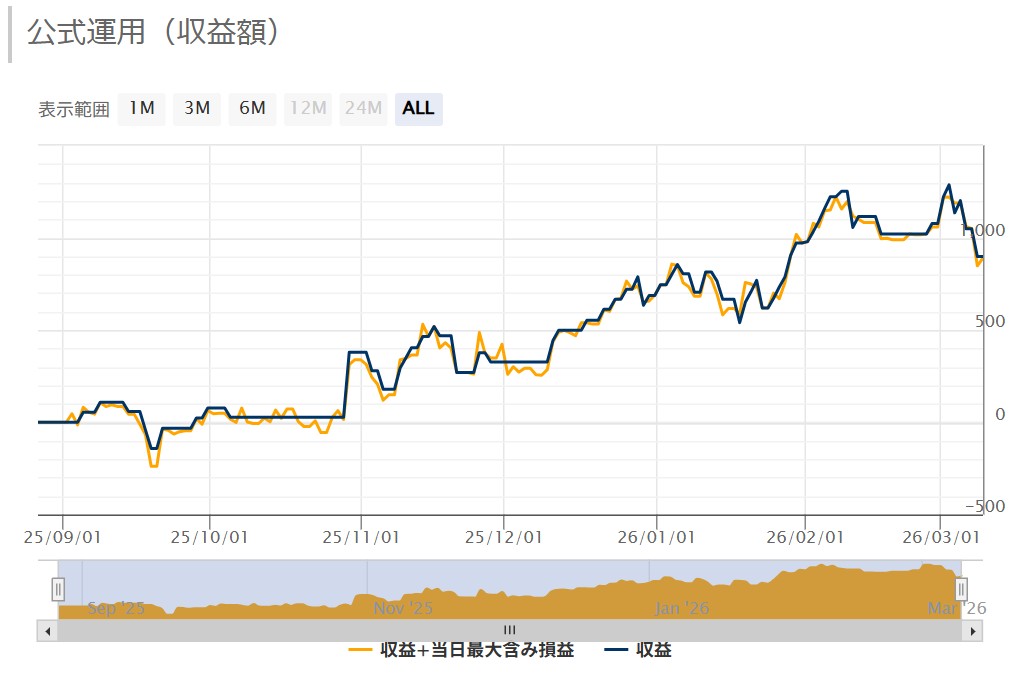Click the left navigator handle
The width and height of the screenshot is (1019, 674).
(58, 589)
